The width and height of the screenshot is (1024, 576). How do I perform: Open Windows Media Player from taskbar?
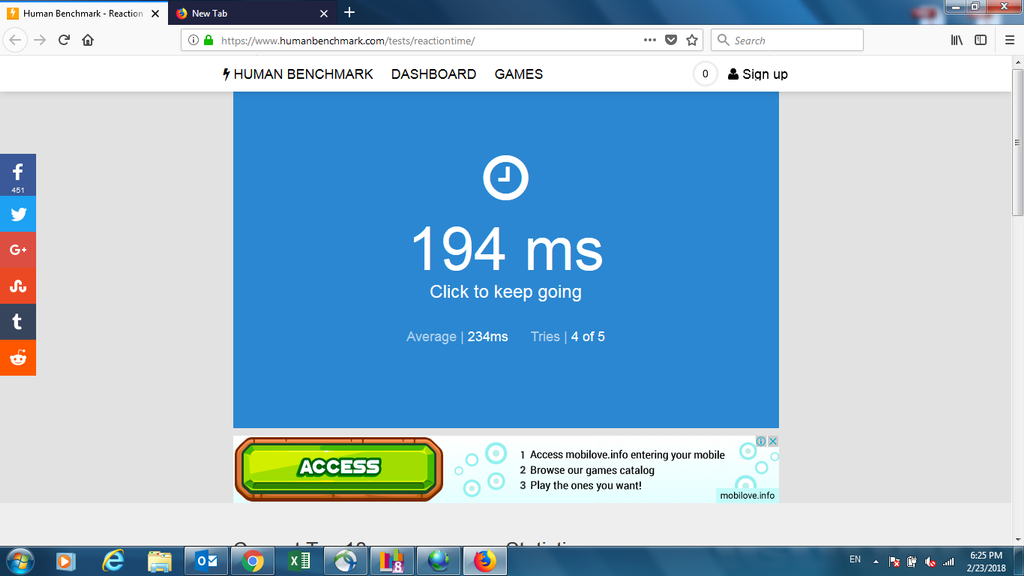pyautogui.click(x=66, y=561)
